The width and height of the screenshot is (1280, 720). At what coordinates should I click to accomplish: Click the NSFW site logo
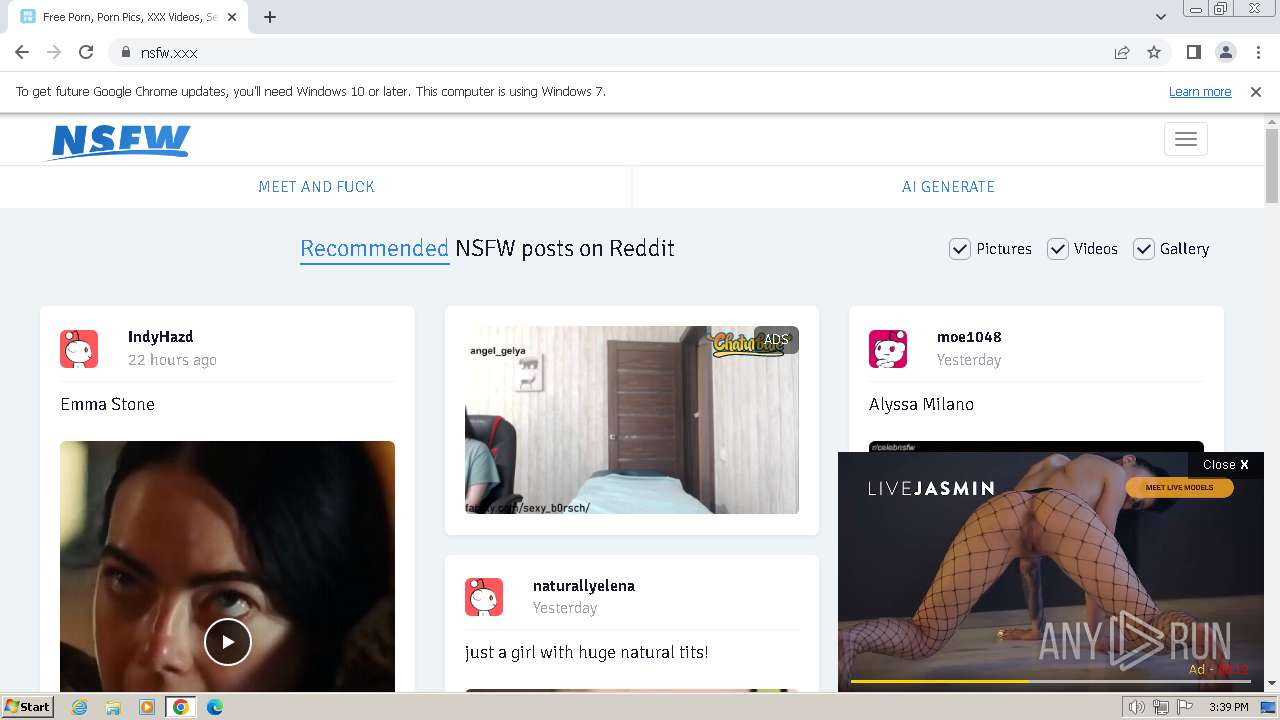[x=118, y=141]
